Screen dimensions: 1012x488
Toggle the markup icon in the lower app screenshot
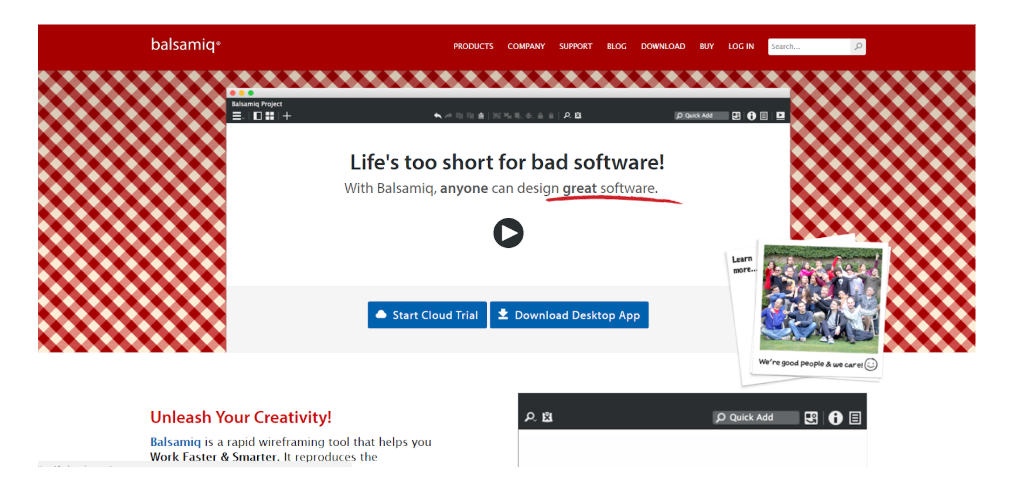547,418
